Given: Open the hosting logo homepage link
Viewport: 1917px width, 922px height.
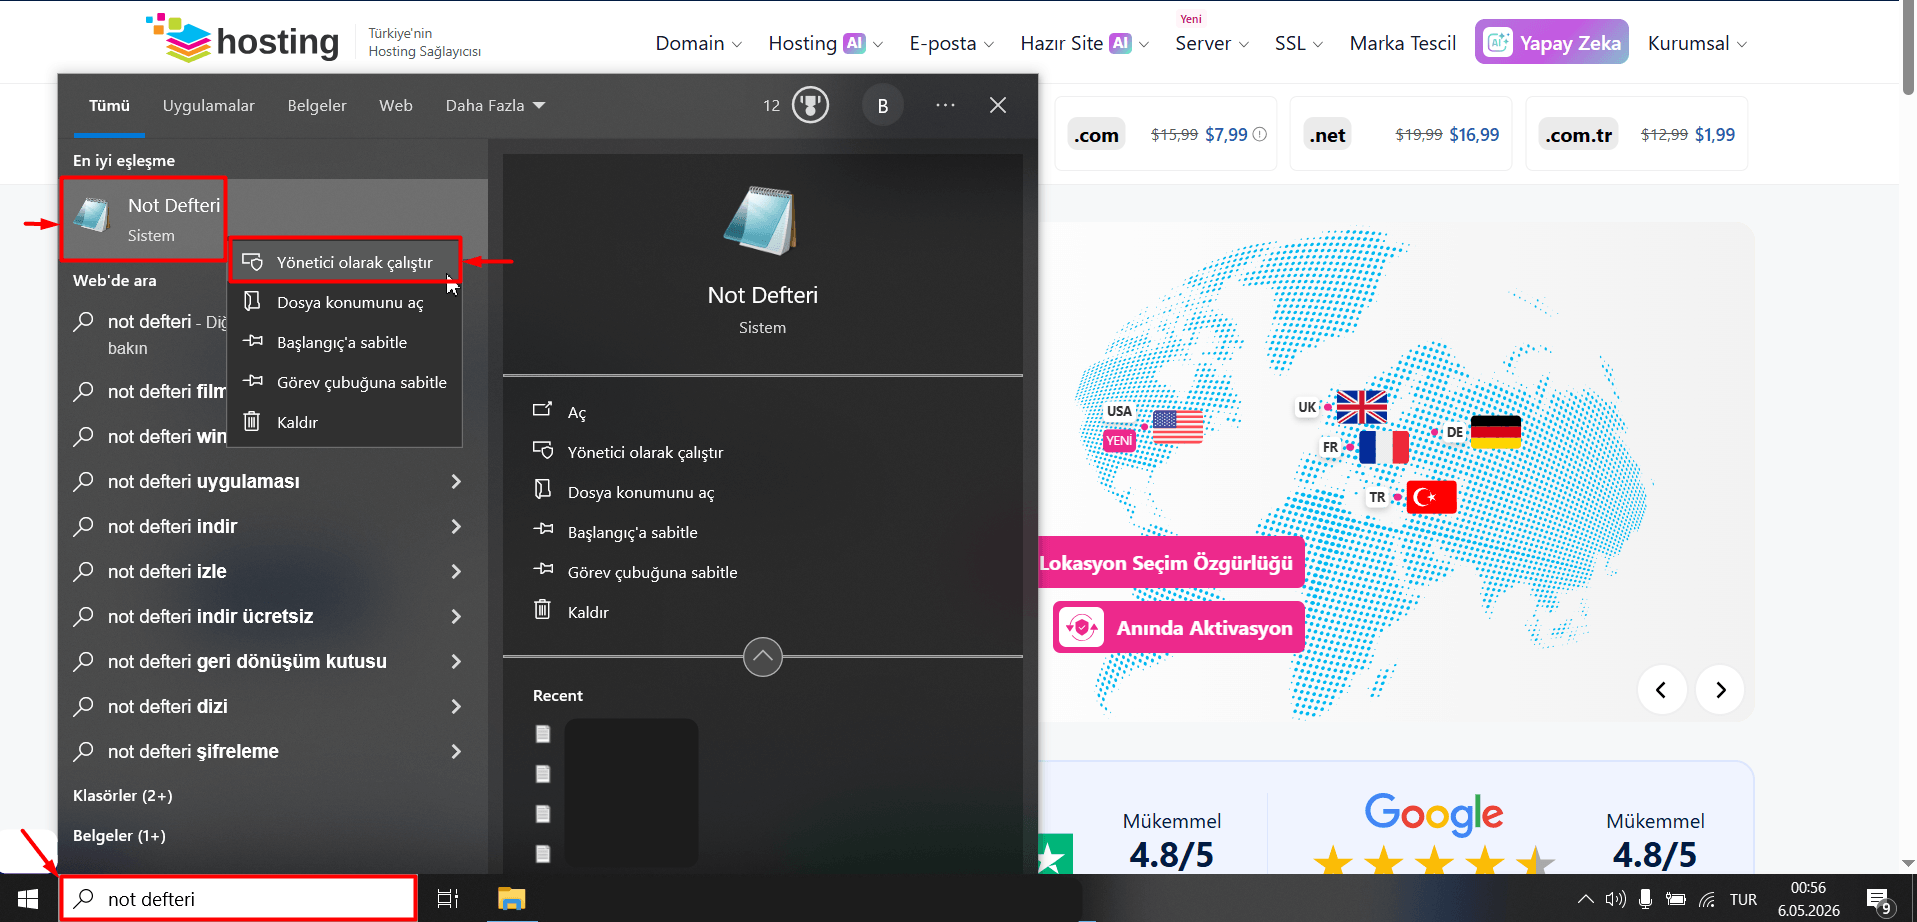Looking at the screenshot, I should [244, 40].
